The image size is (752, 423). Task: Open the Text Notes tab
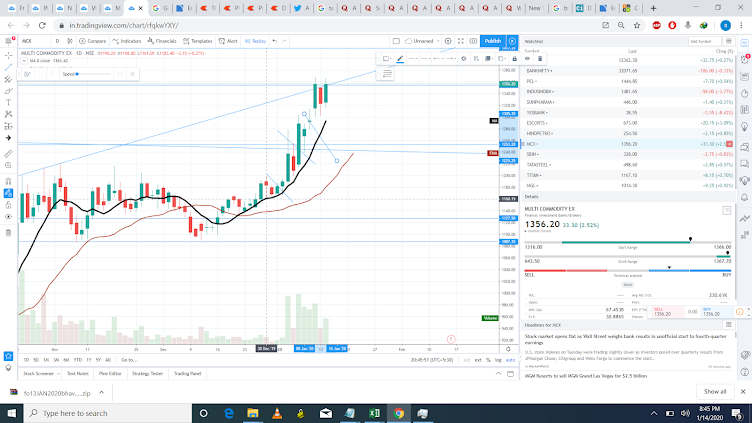click(x=78, y=374)
